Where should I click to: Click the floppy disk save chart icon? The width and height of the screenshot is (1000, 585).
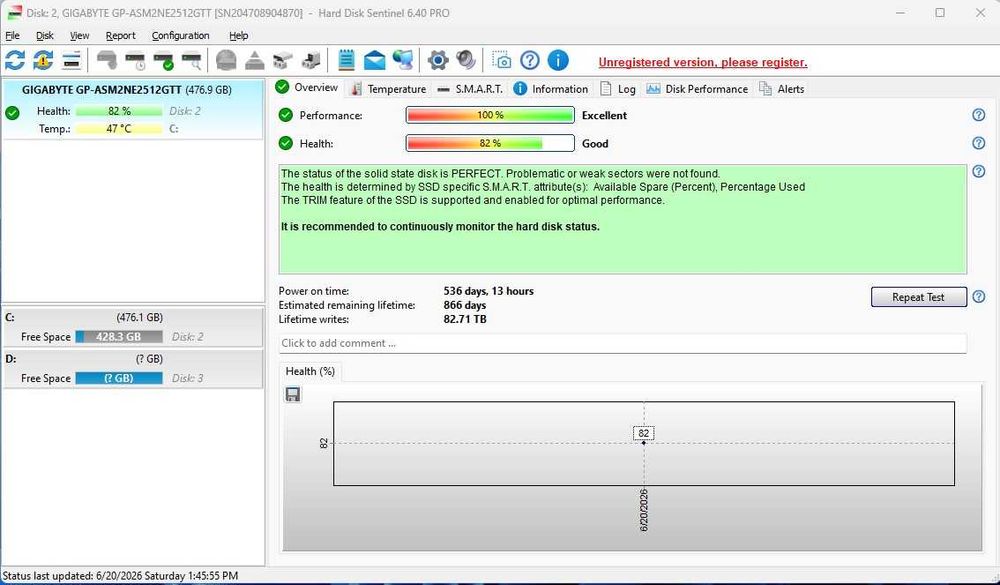(x=293, y=394)
